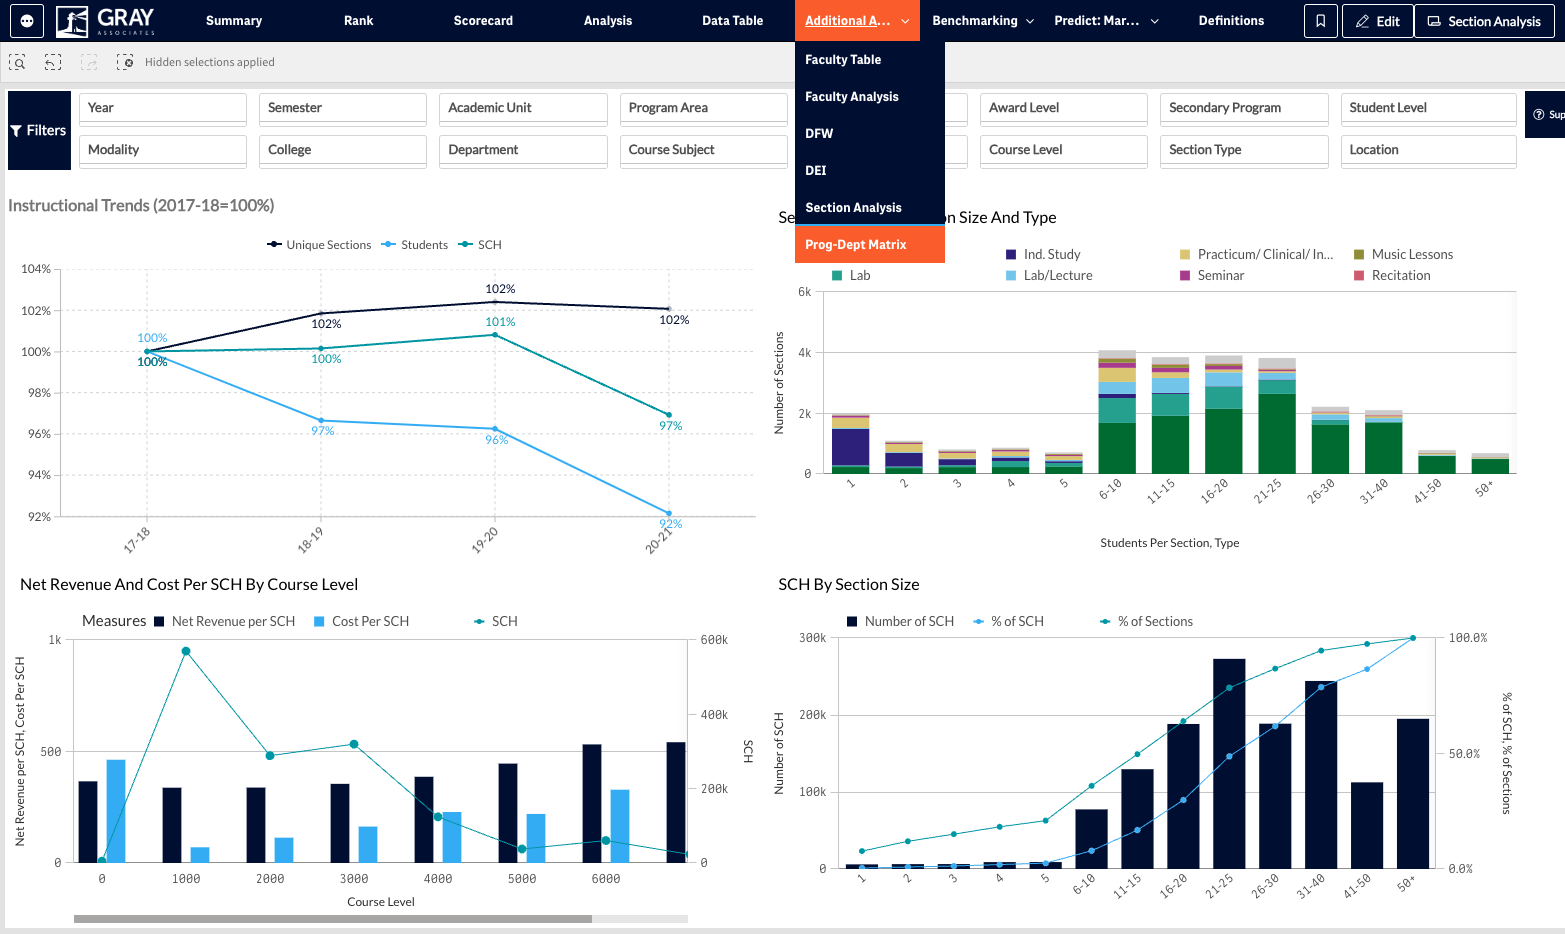Click the Gray Associates logo

pyautogui.click(x=106, y=20)
